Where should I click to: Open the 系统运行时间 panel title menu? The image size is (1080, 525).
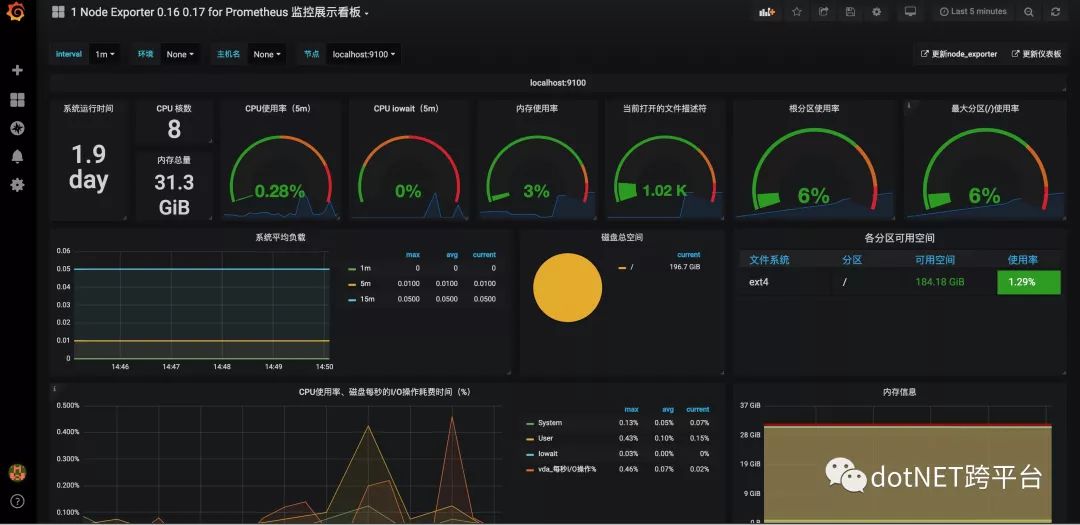[x=88, y=109]
